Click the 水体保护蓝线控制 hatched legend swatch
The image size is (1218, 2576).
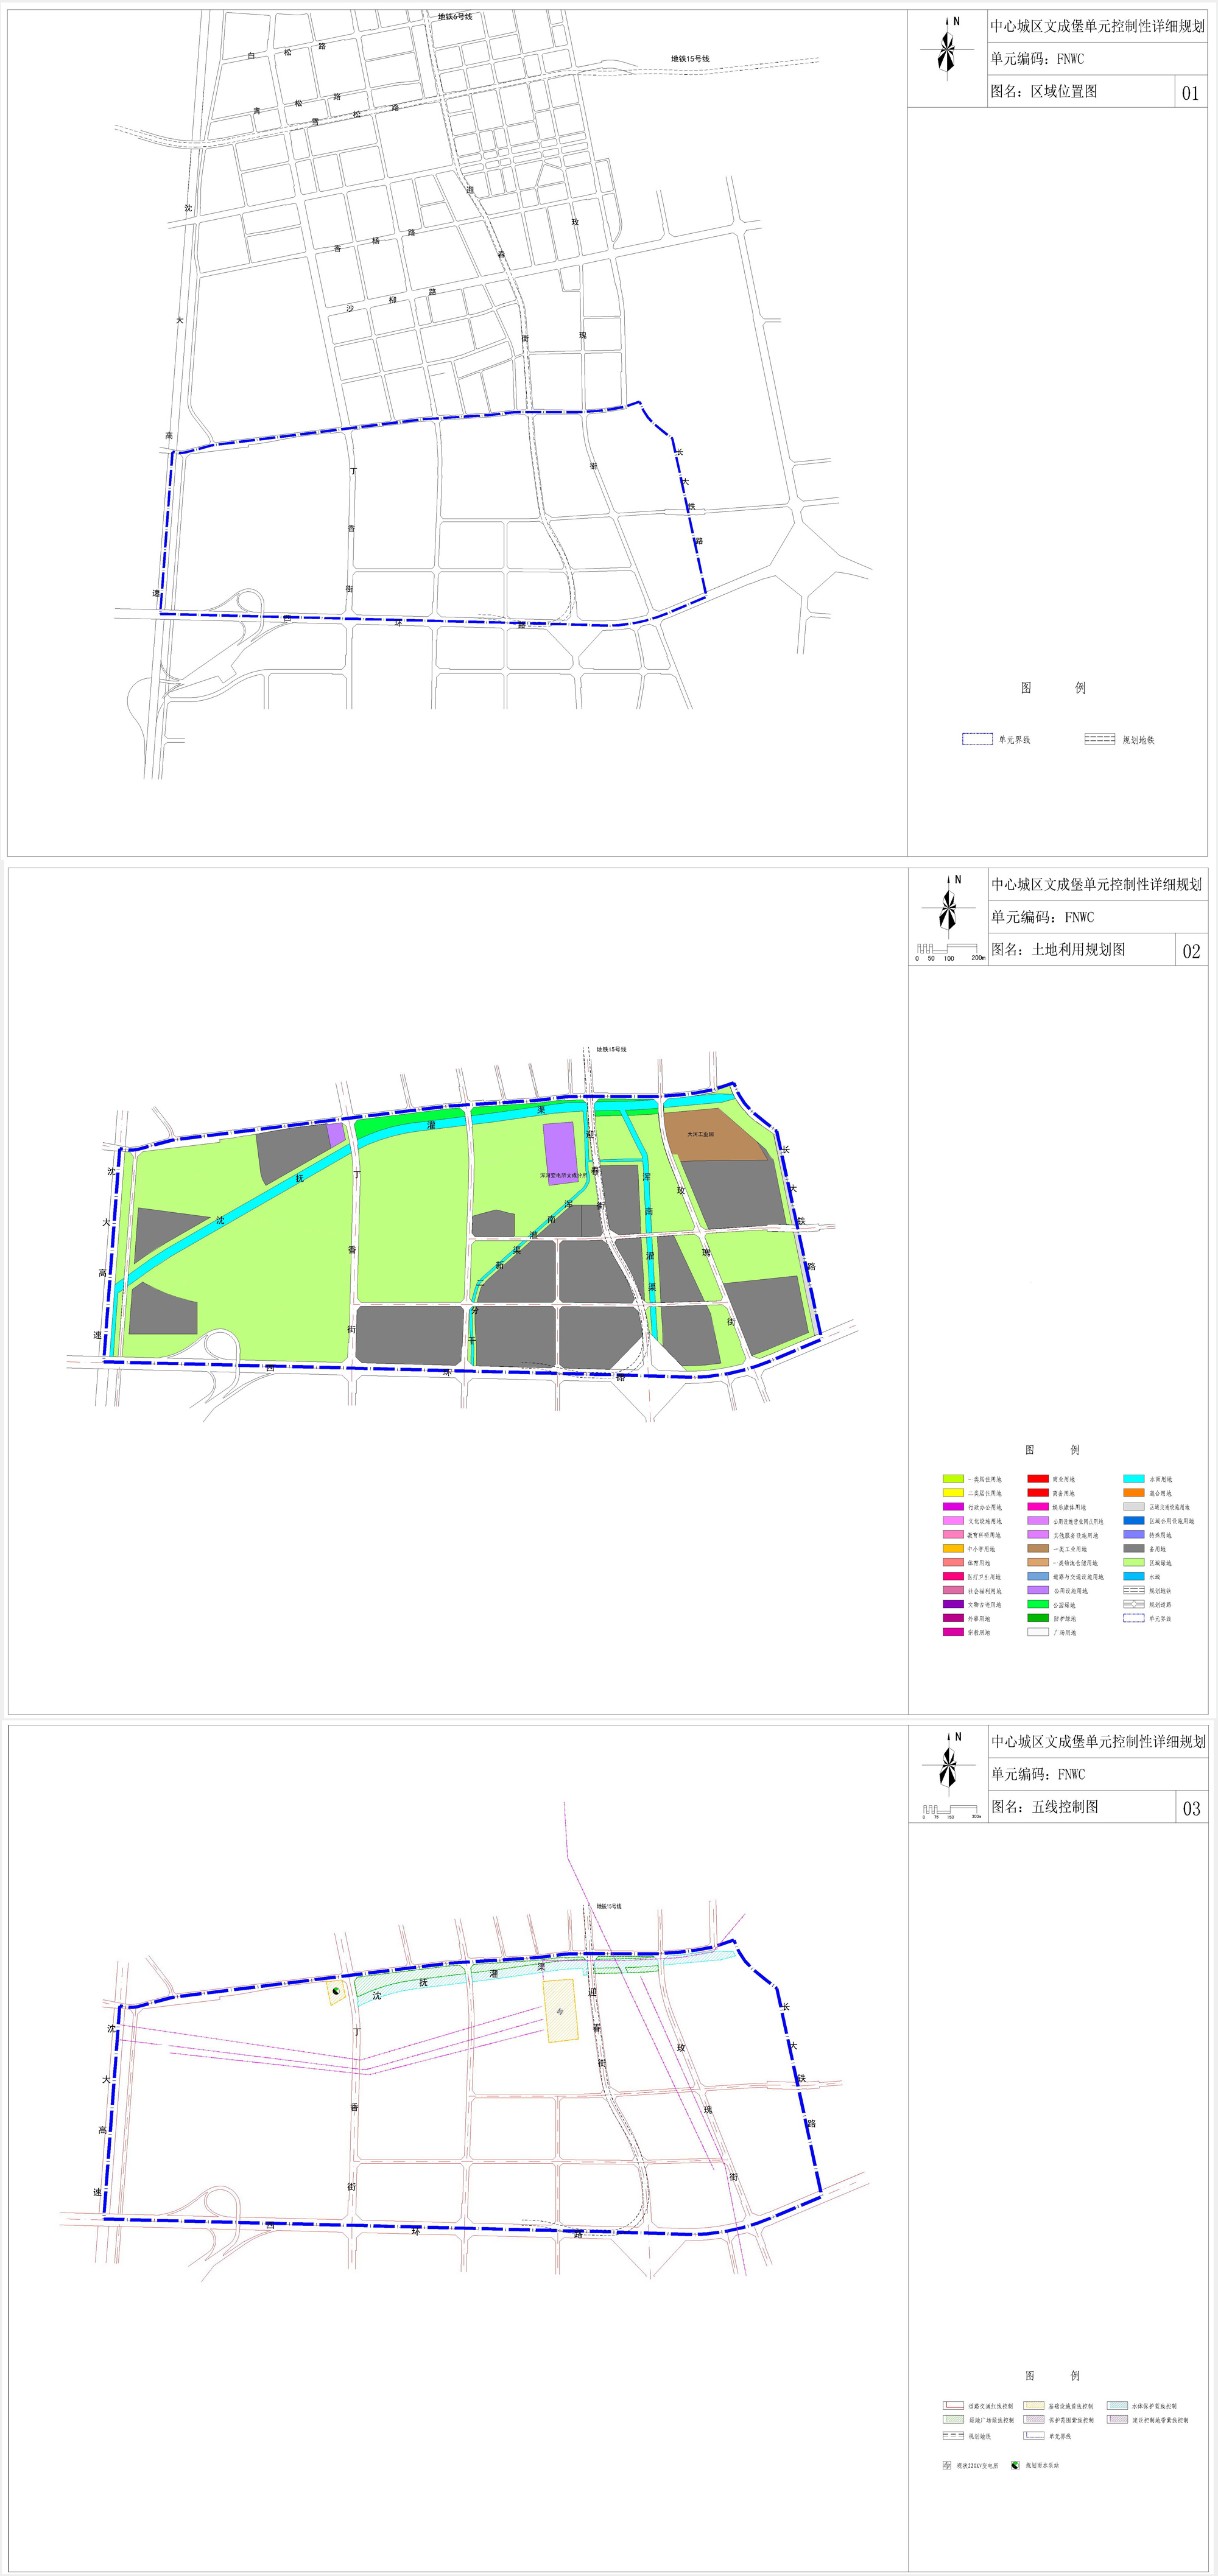pos(1117,2406)
